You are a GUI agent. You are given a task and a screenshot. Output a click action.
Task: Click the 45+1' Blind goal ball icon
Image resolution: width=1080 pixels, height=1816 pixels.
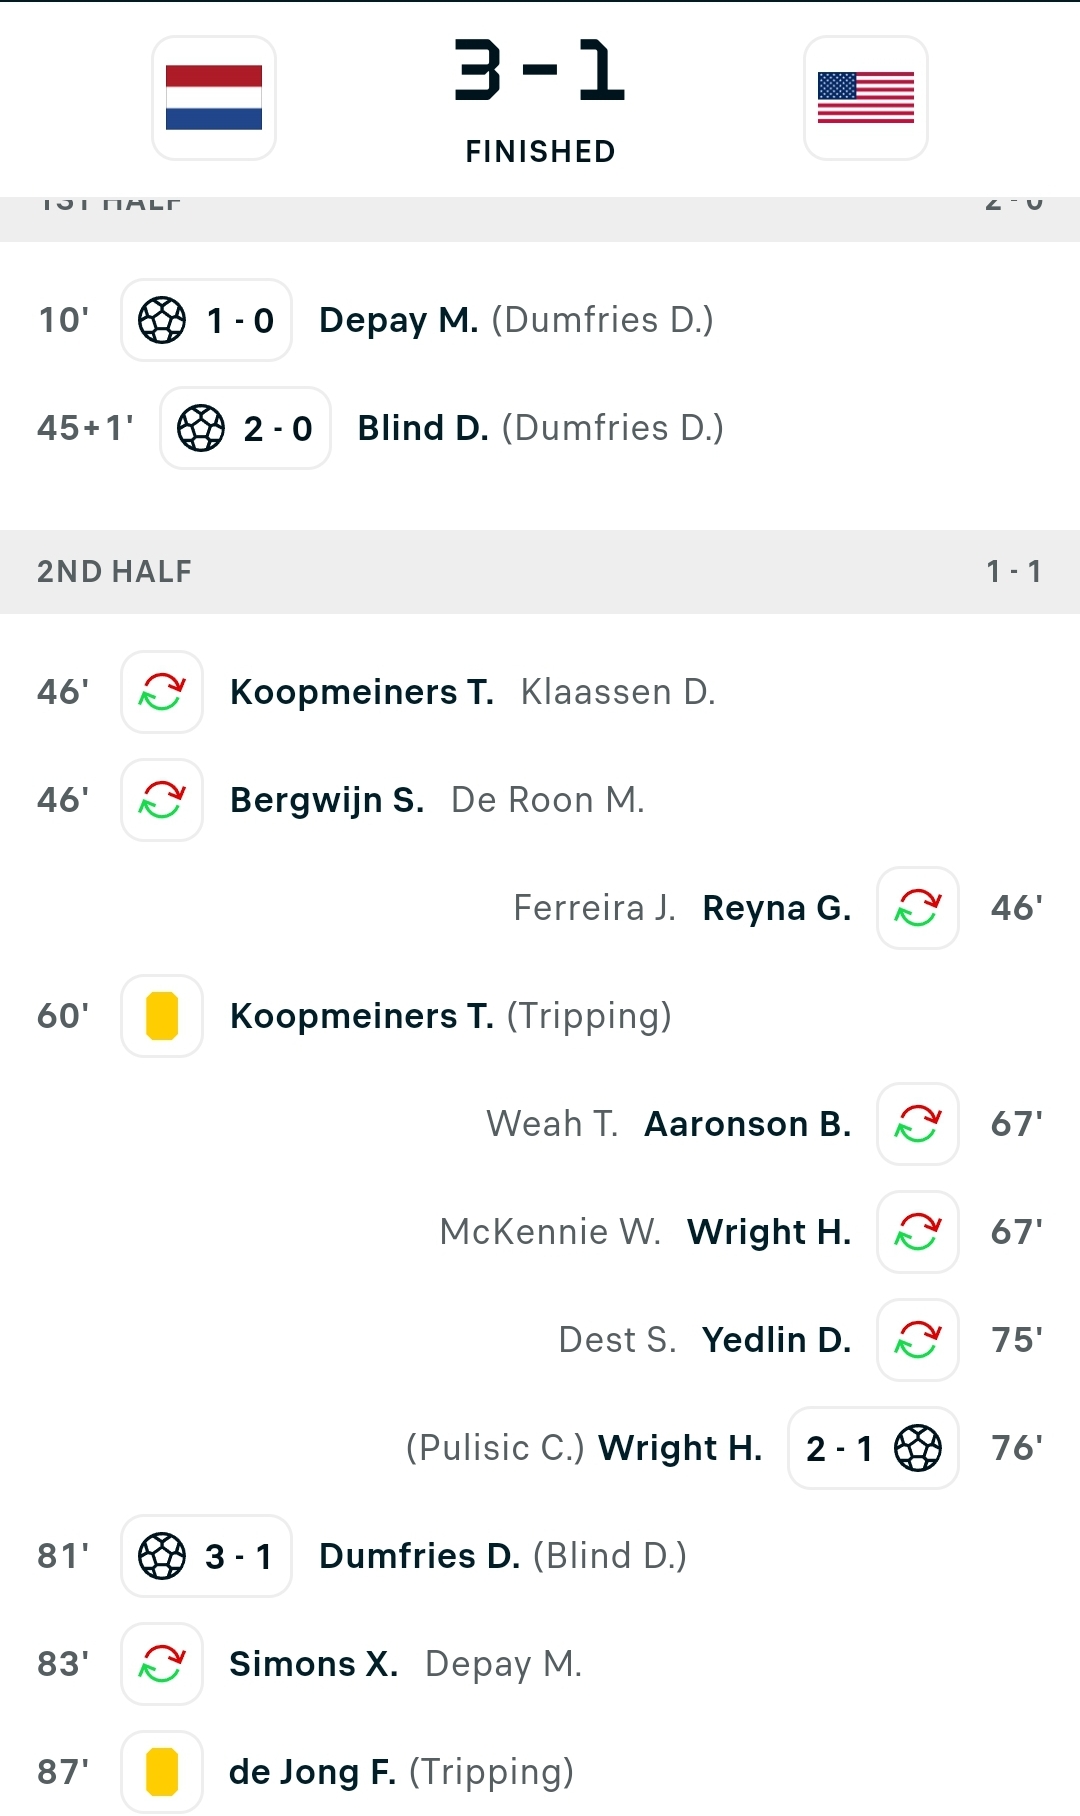tap(201, 428)
